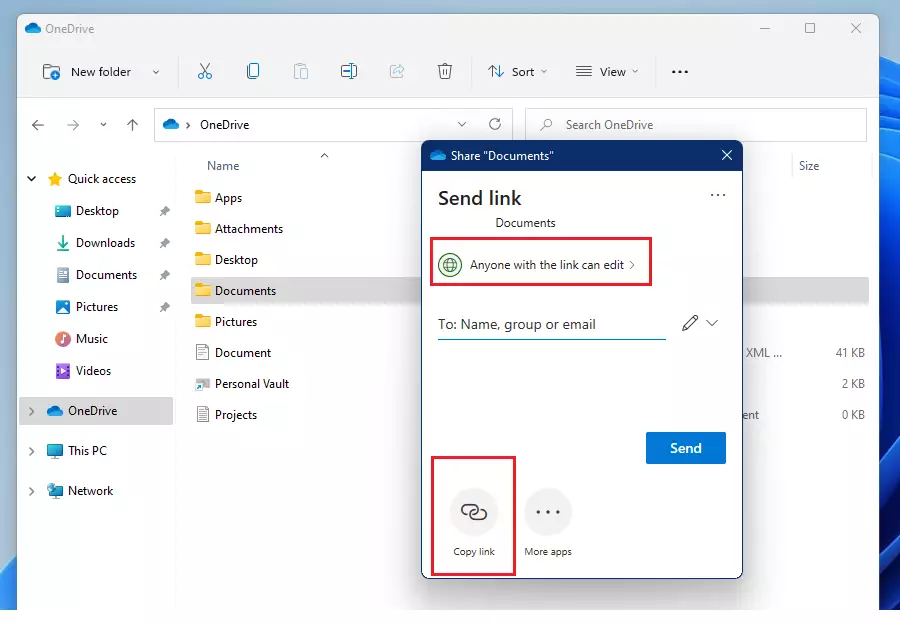Click the Paste clipboard icon

tap(301, 71)
